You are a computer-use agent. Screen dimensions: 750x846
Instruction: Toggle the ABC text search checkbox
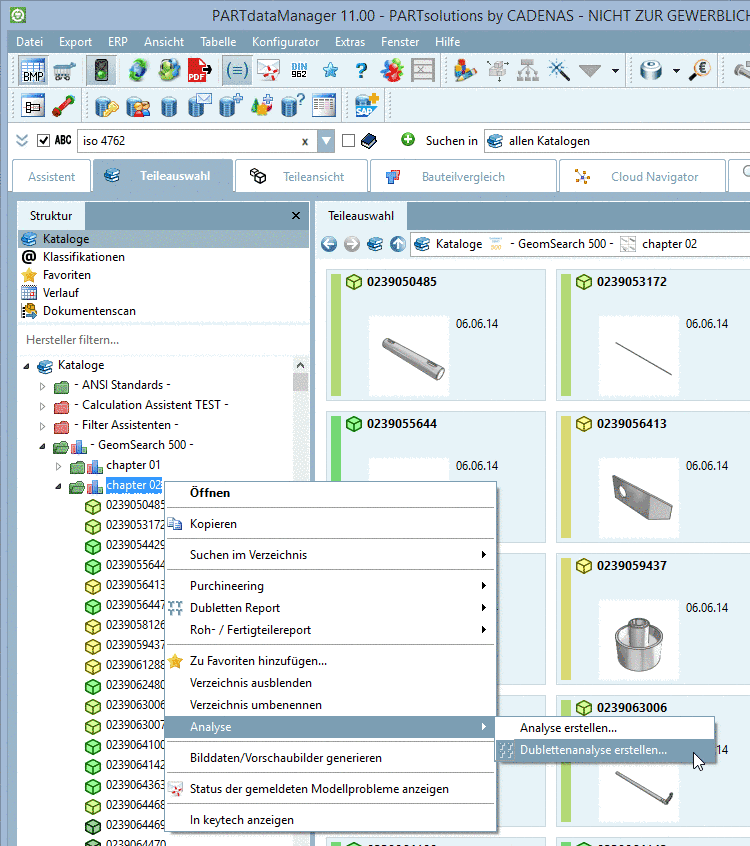pos(43,141)
